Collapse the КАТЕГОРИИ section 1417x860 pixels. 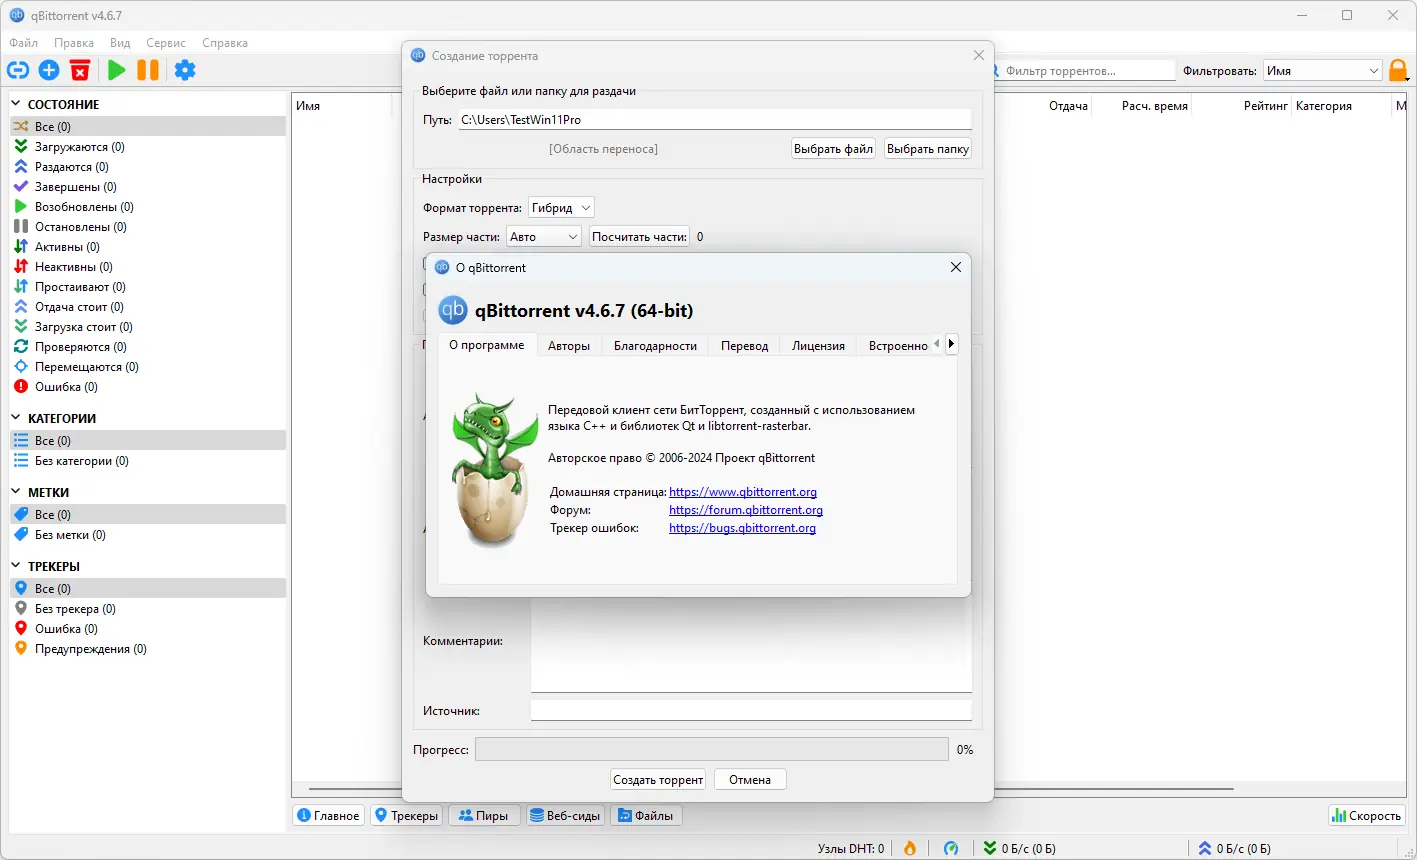[17, 418]
